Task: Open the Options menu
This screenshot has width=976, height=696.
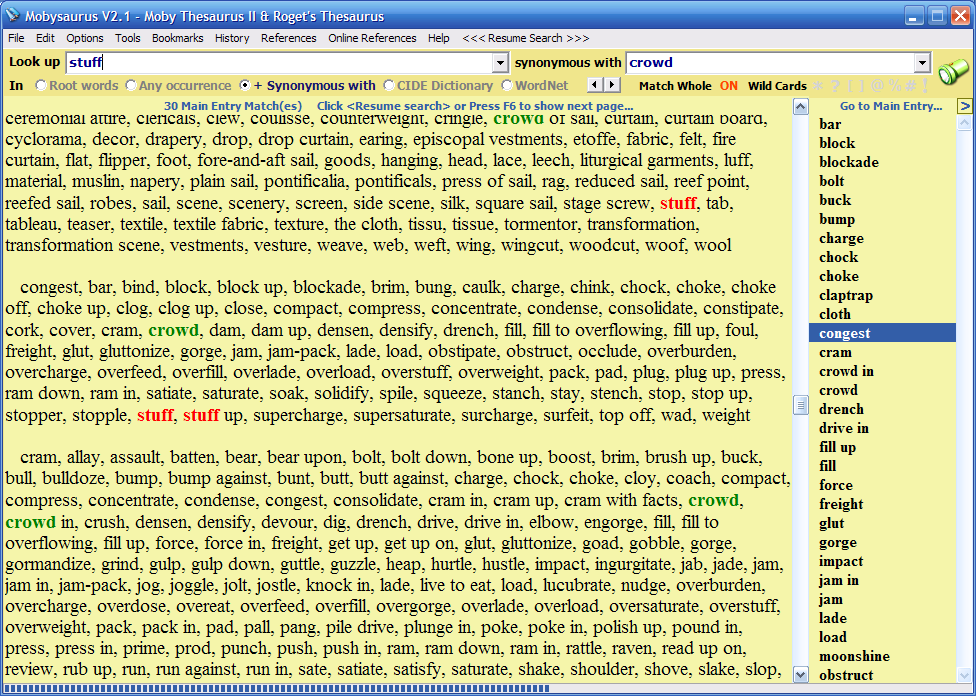Action: (85, 38)
